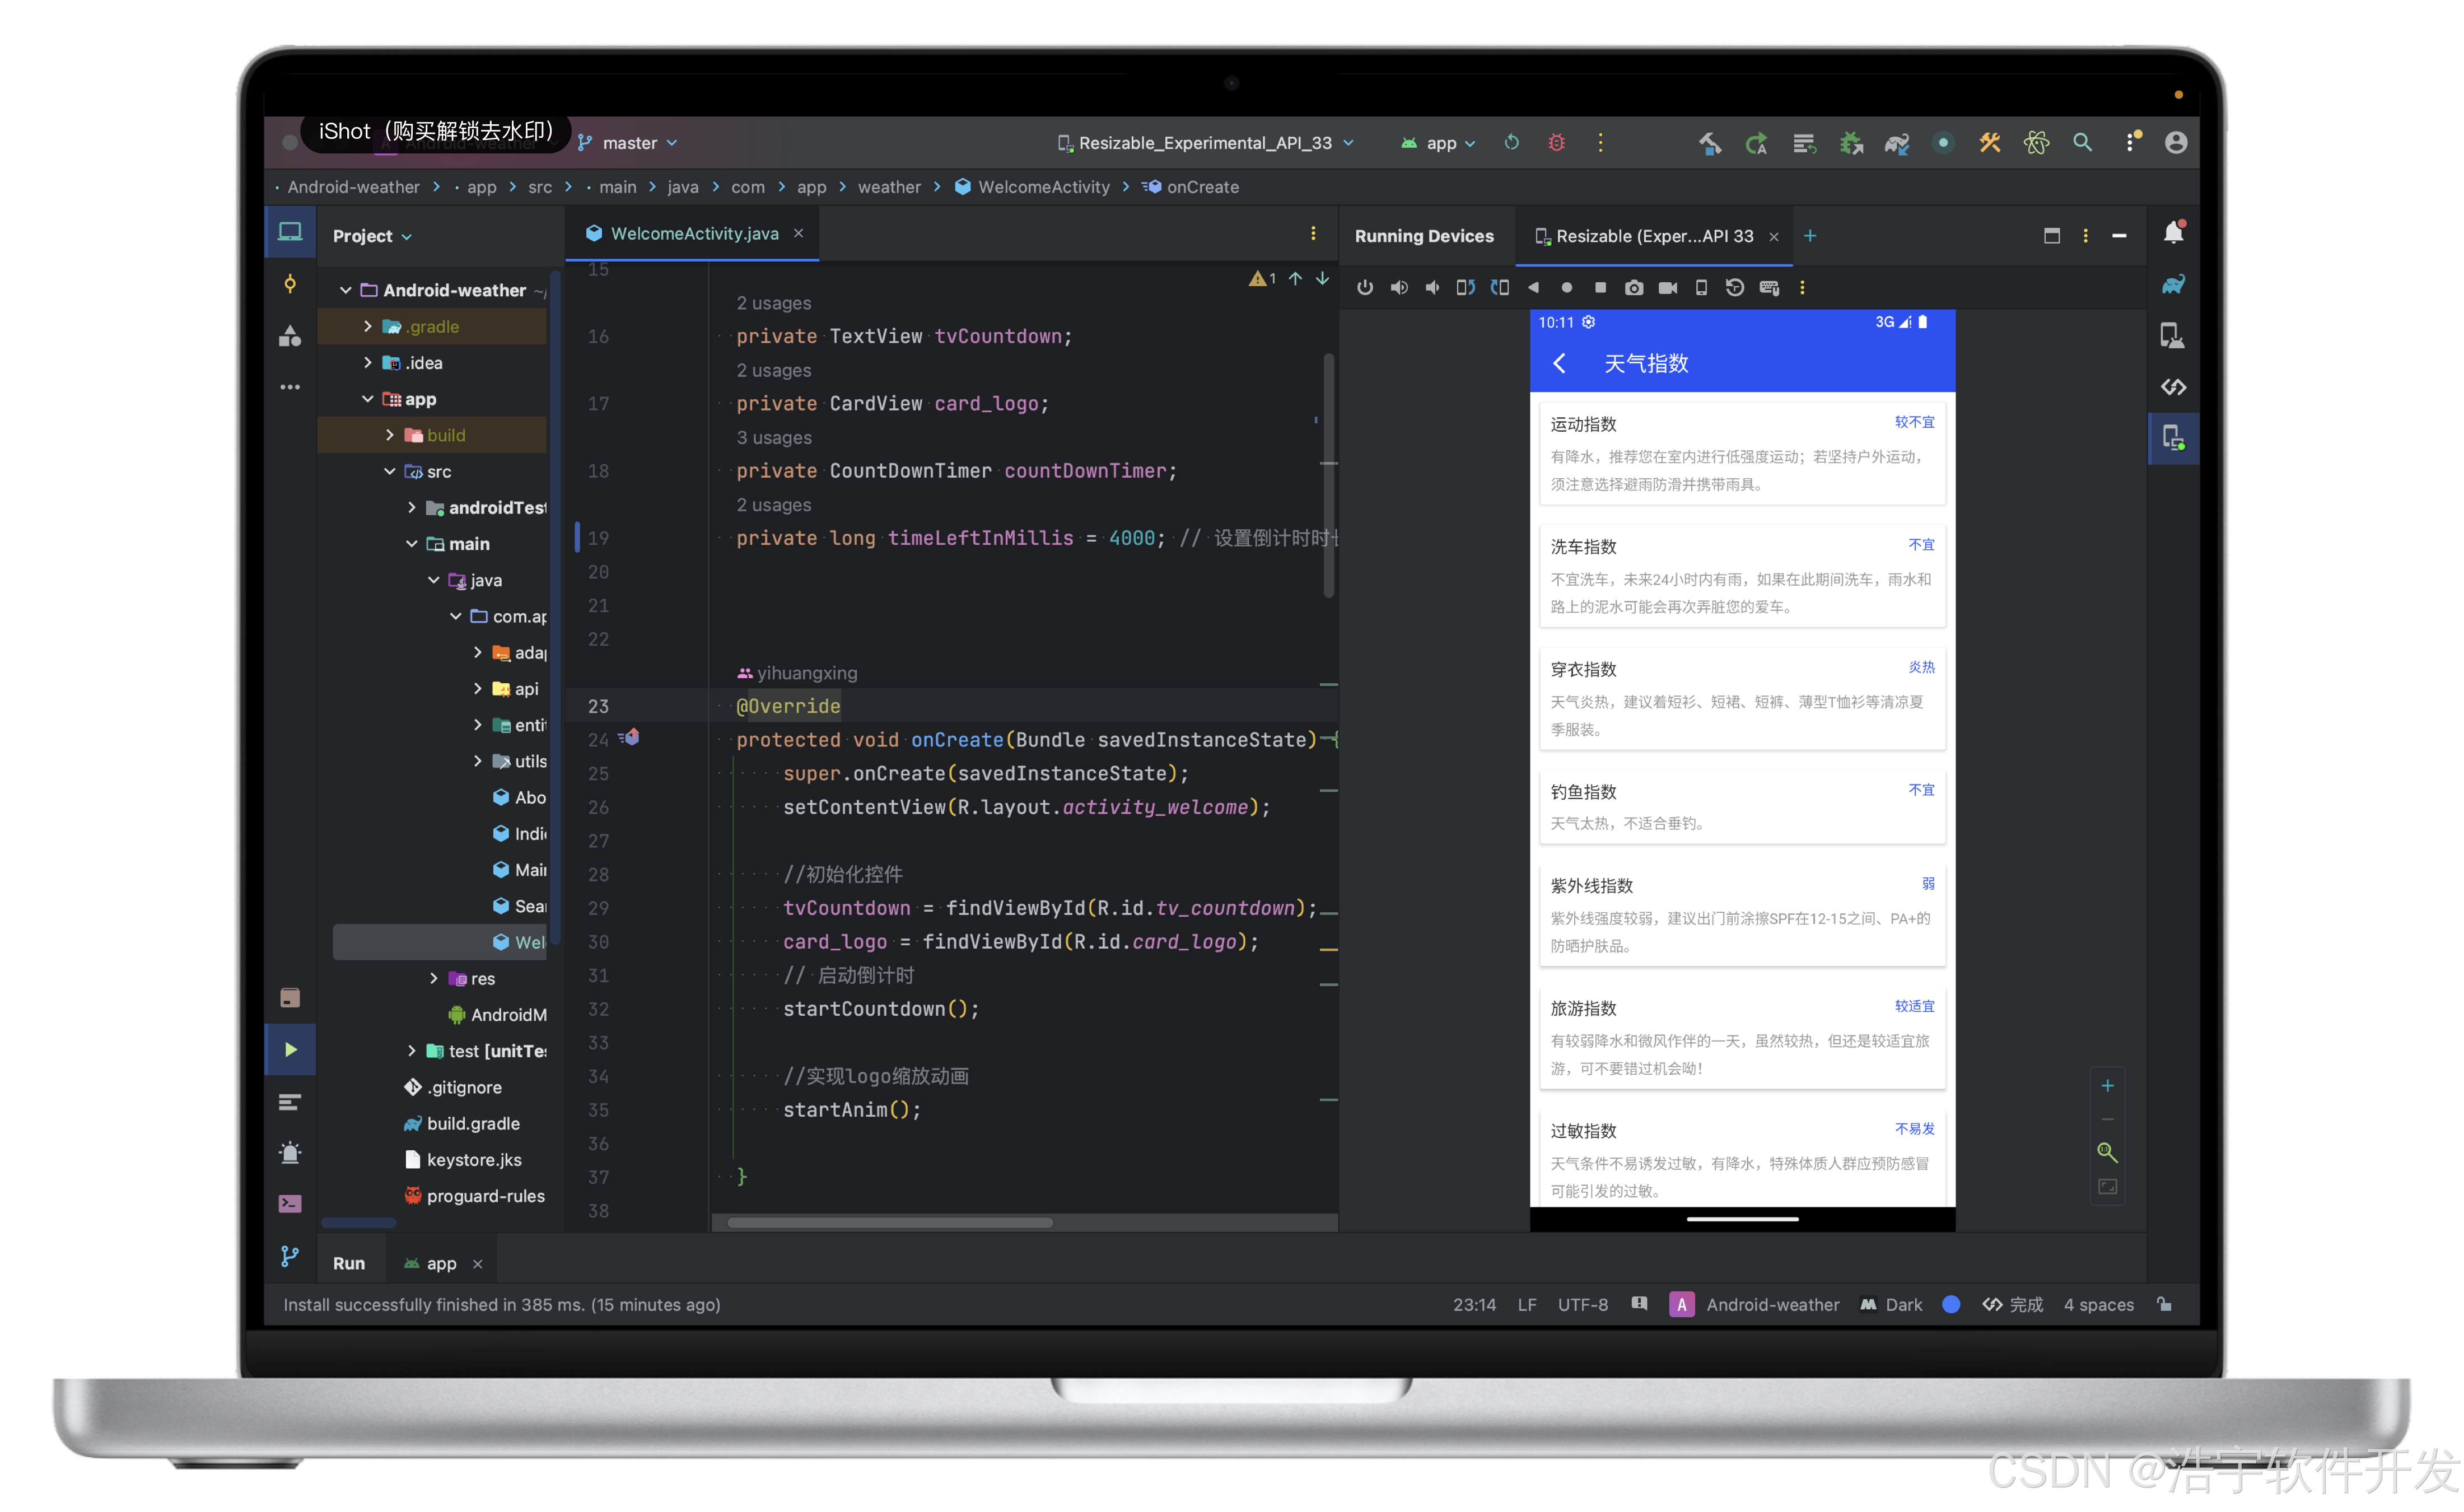Collapse the src folder

[x=389, y=472]
